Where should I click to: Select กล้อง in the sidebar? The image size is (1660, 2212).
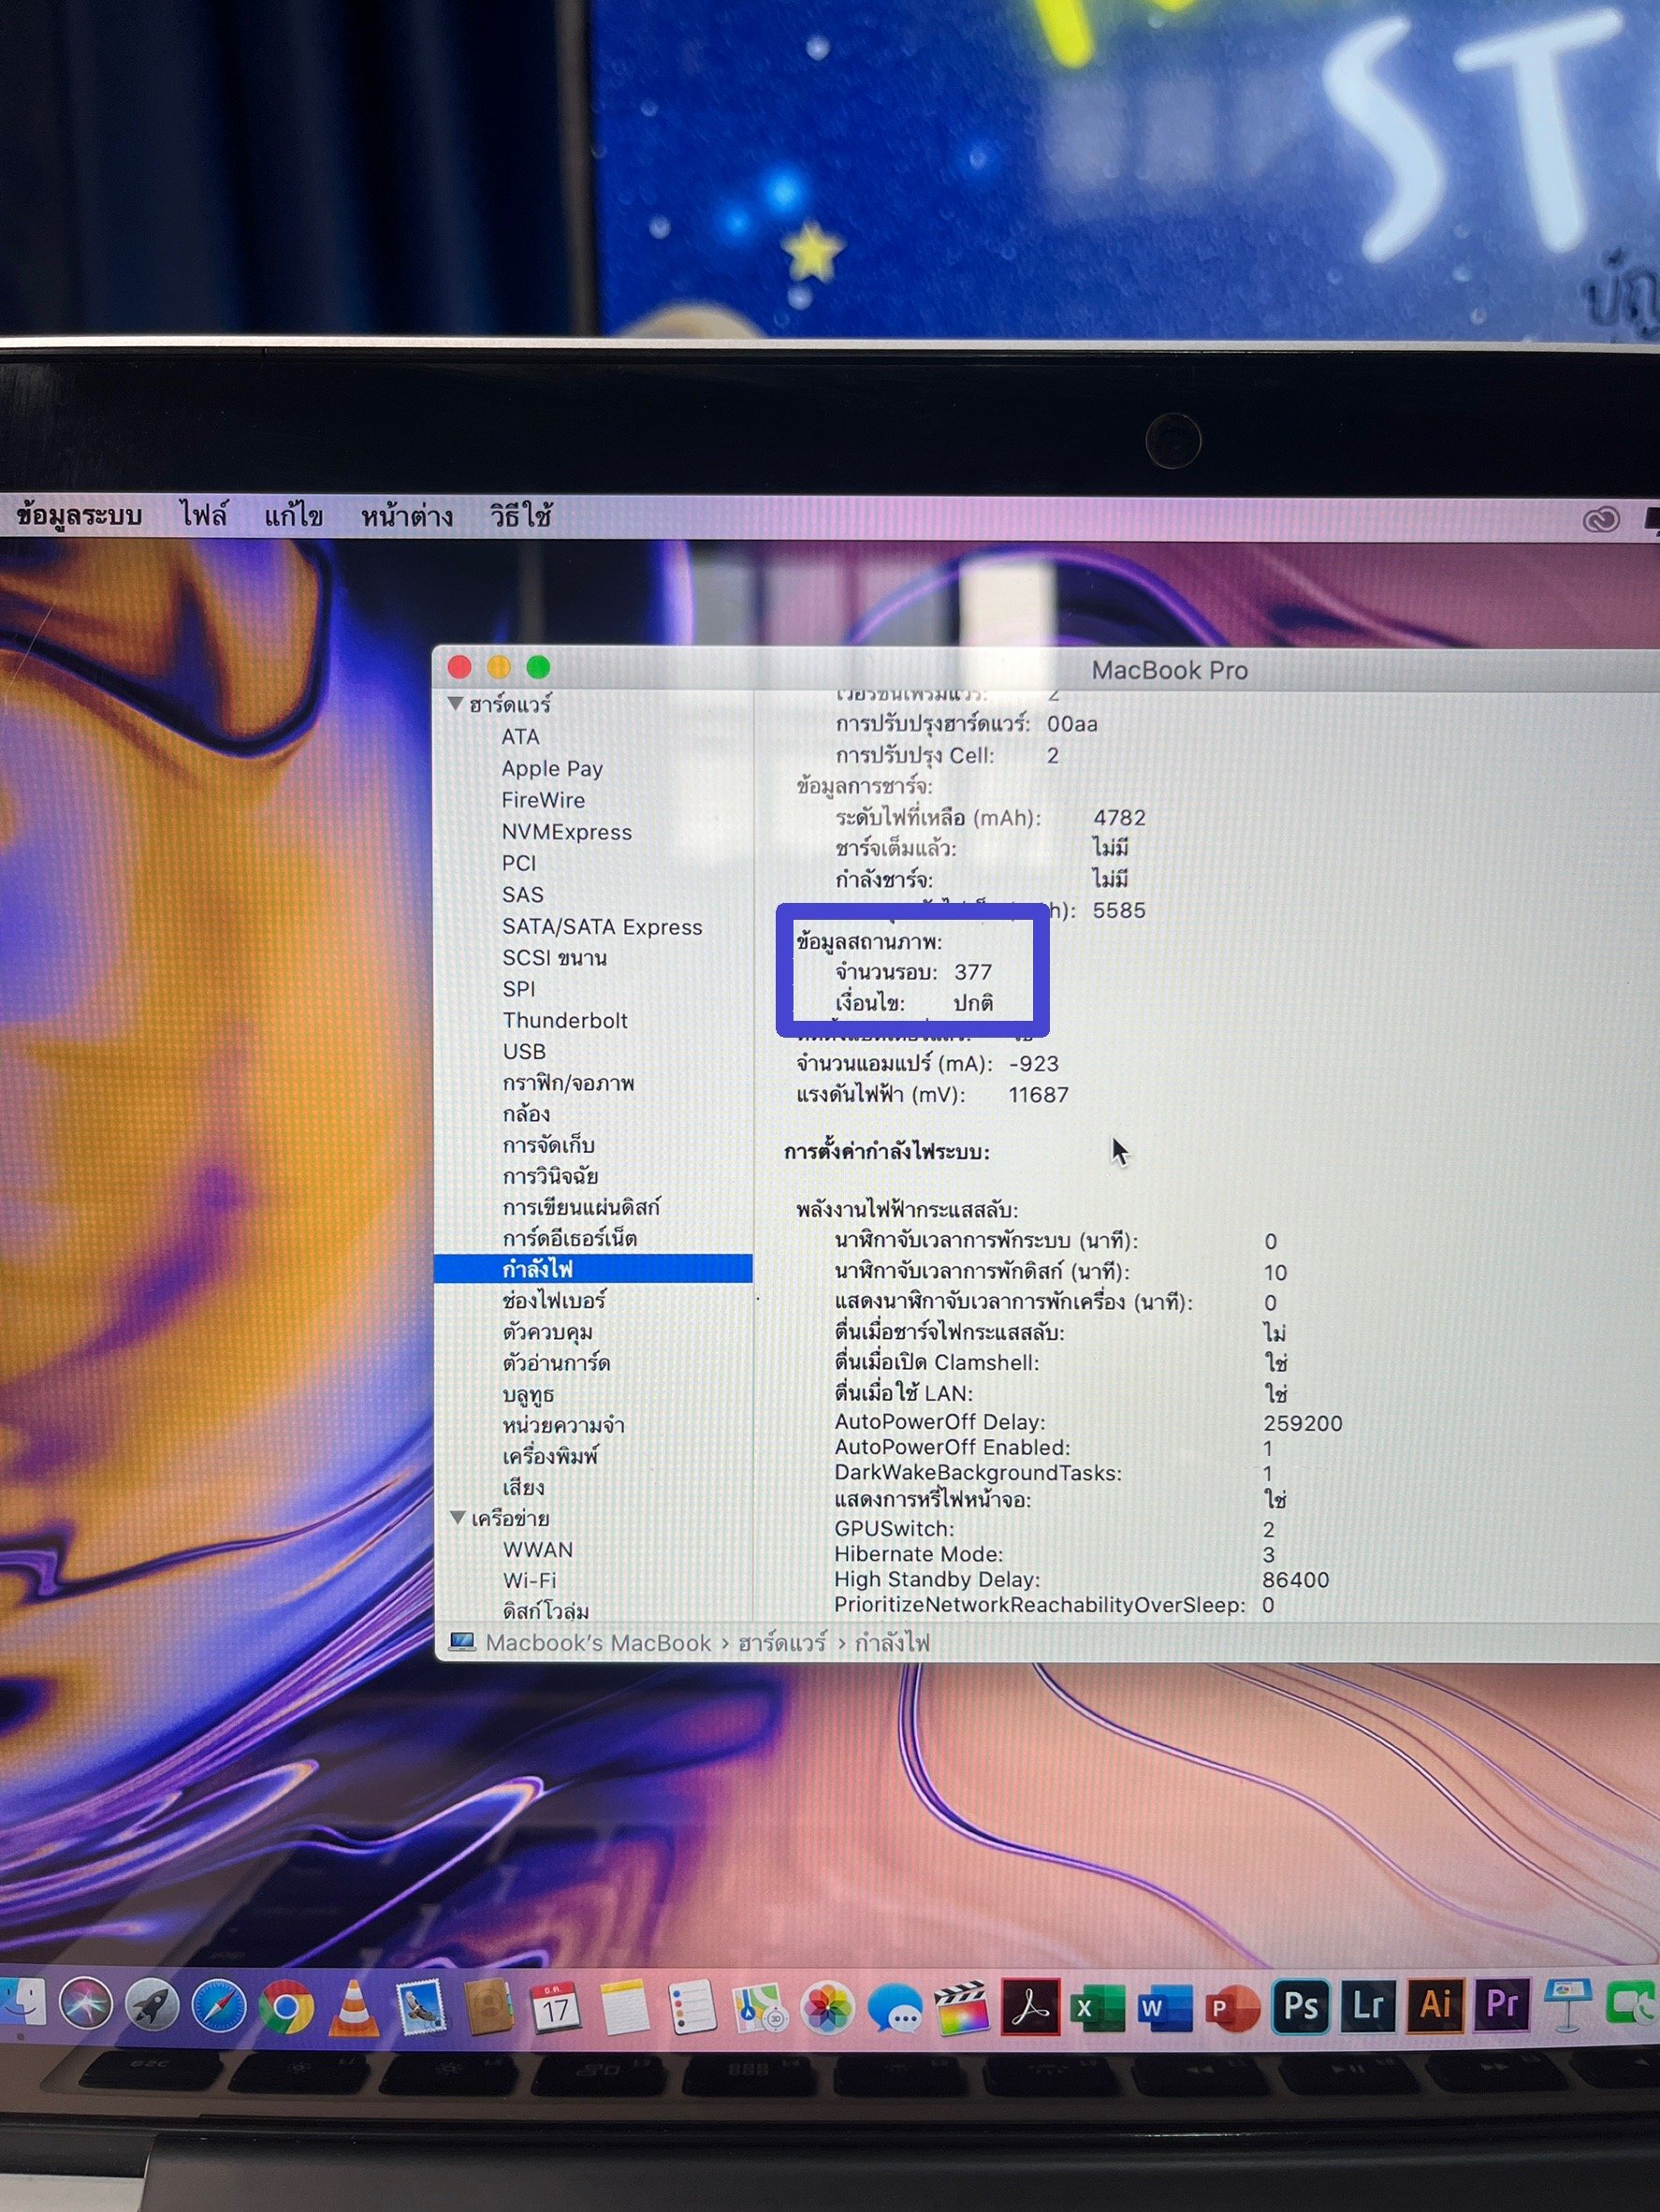[x=526, y=1114]
